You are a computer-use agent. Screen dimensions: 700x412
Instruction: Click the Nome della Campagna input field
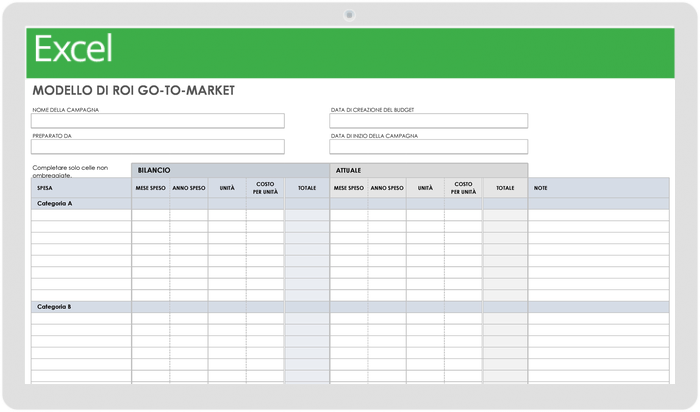coord(158,121)
